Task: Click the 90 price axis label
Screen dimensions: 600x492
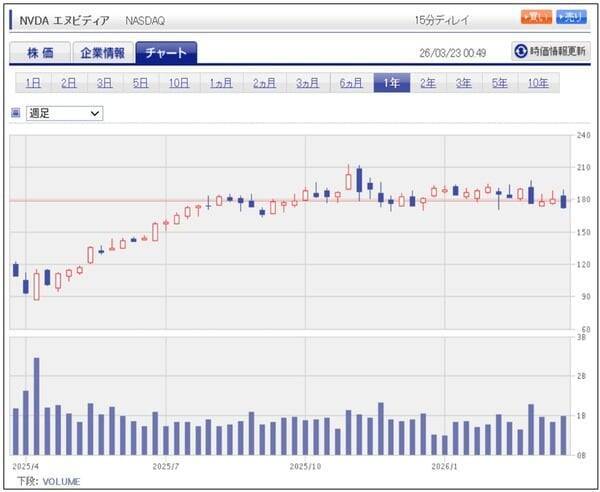Action: (x=585, y=297)
